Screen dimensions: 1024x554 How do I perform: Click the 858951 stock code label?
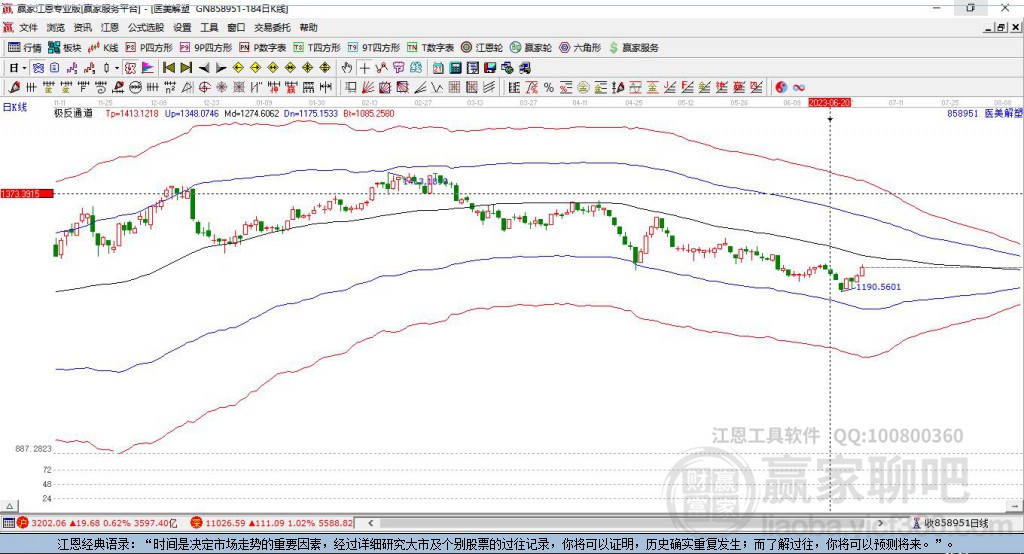963,113
